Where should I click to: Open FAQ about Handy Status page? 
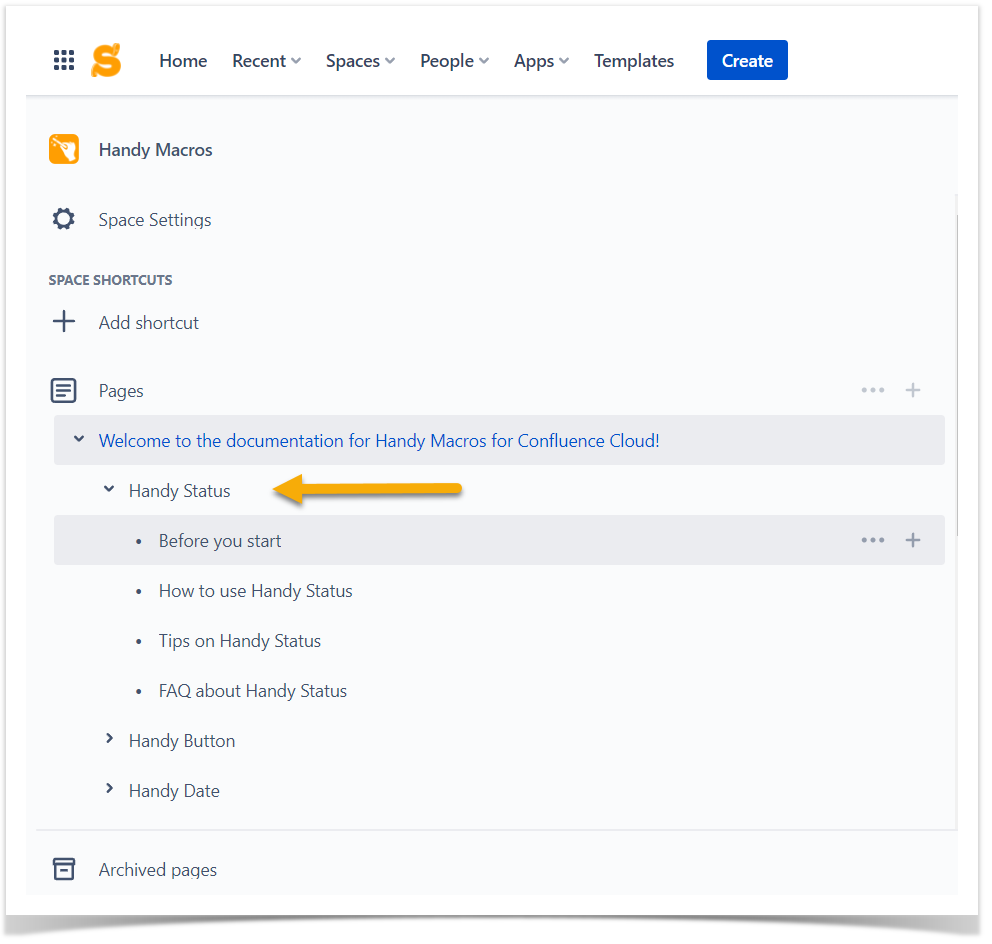click(253, 691)
